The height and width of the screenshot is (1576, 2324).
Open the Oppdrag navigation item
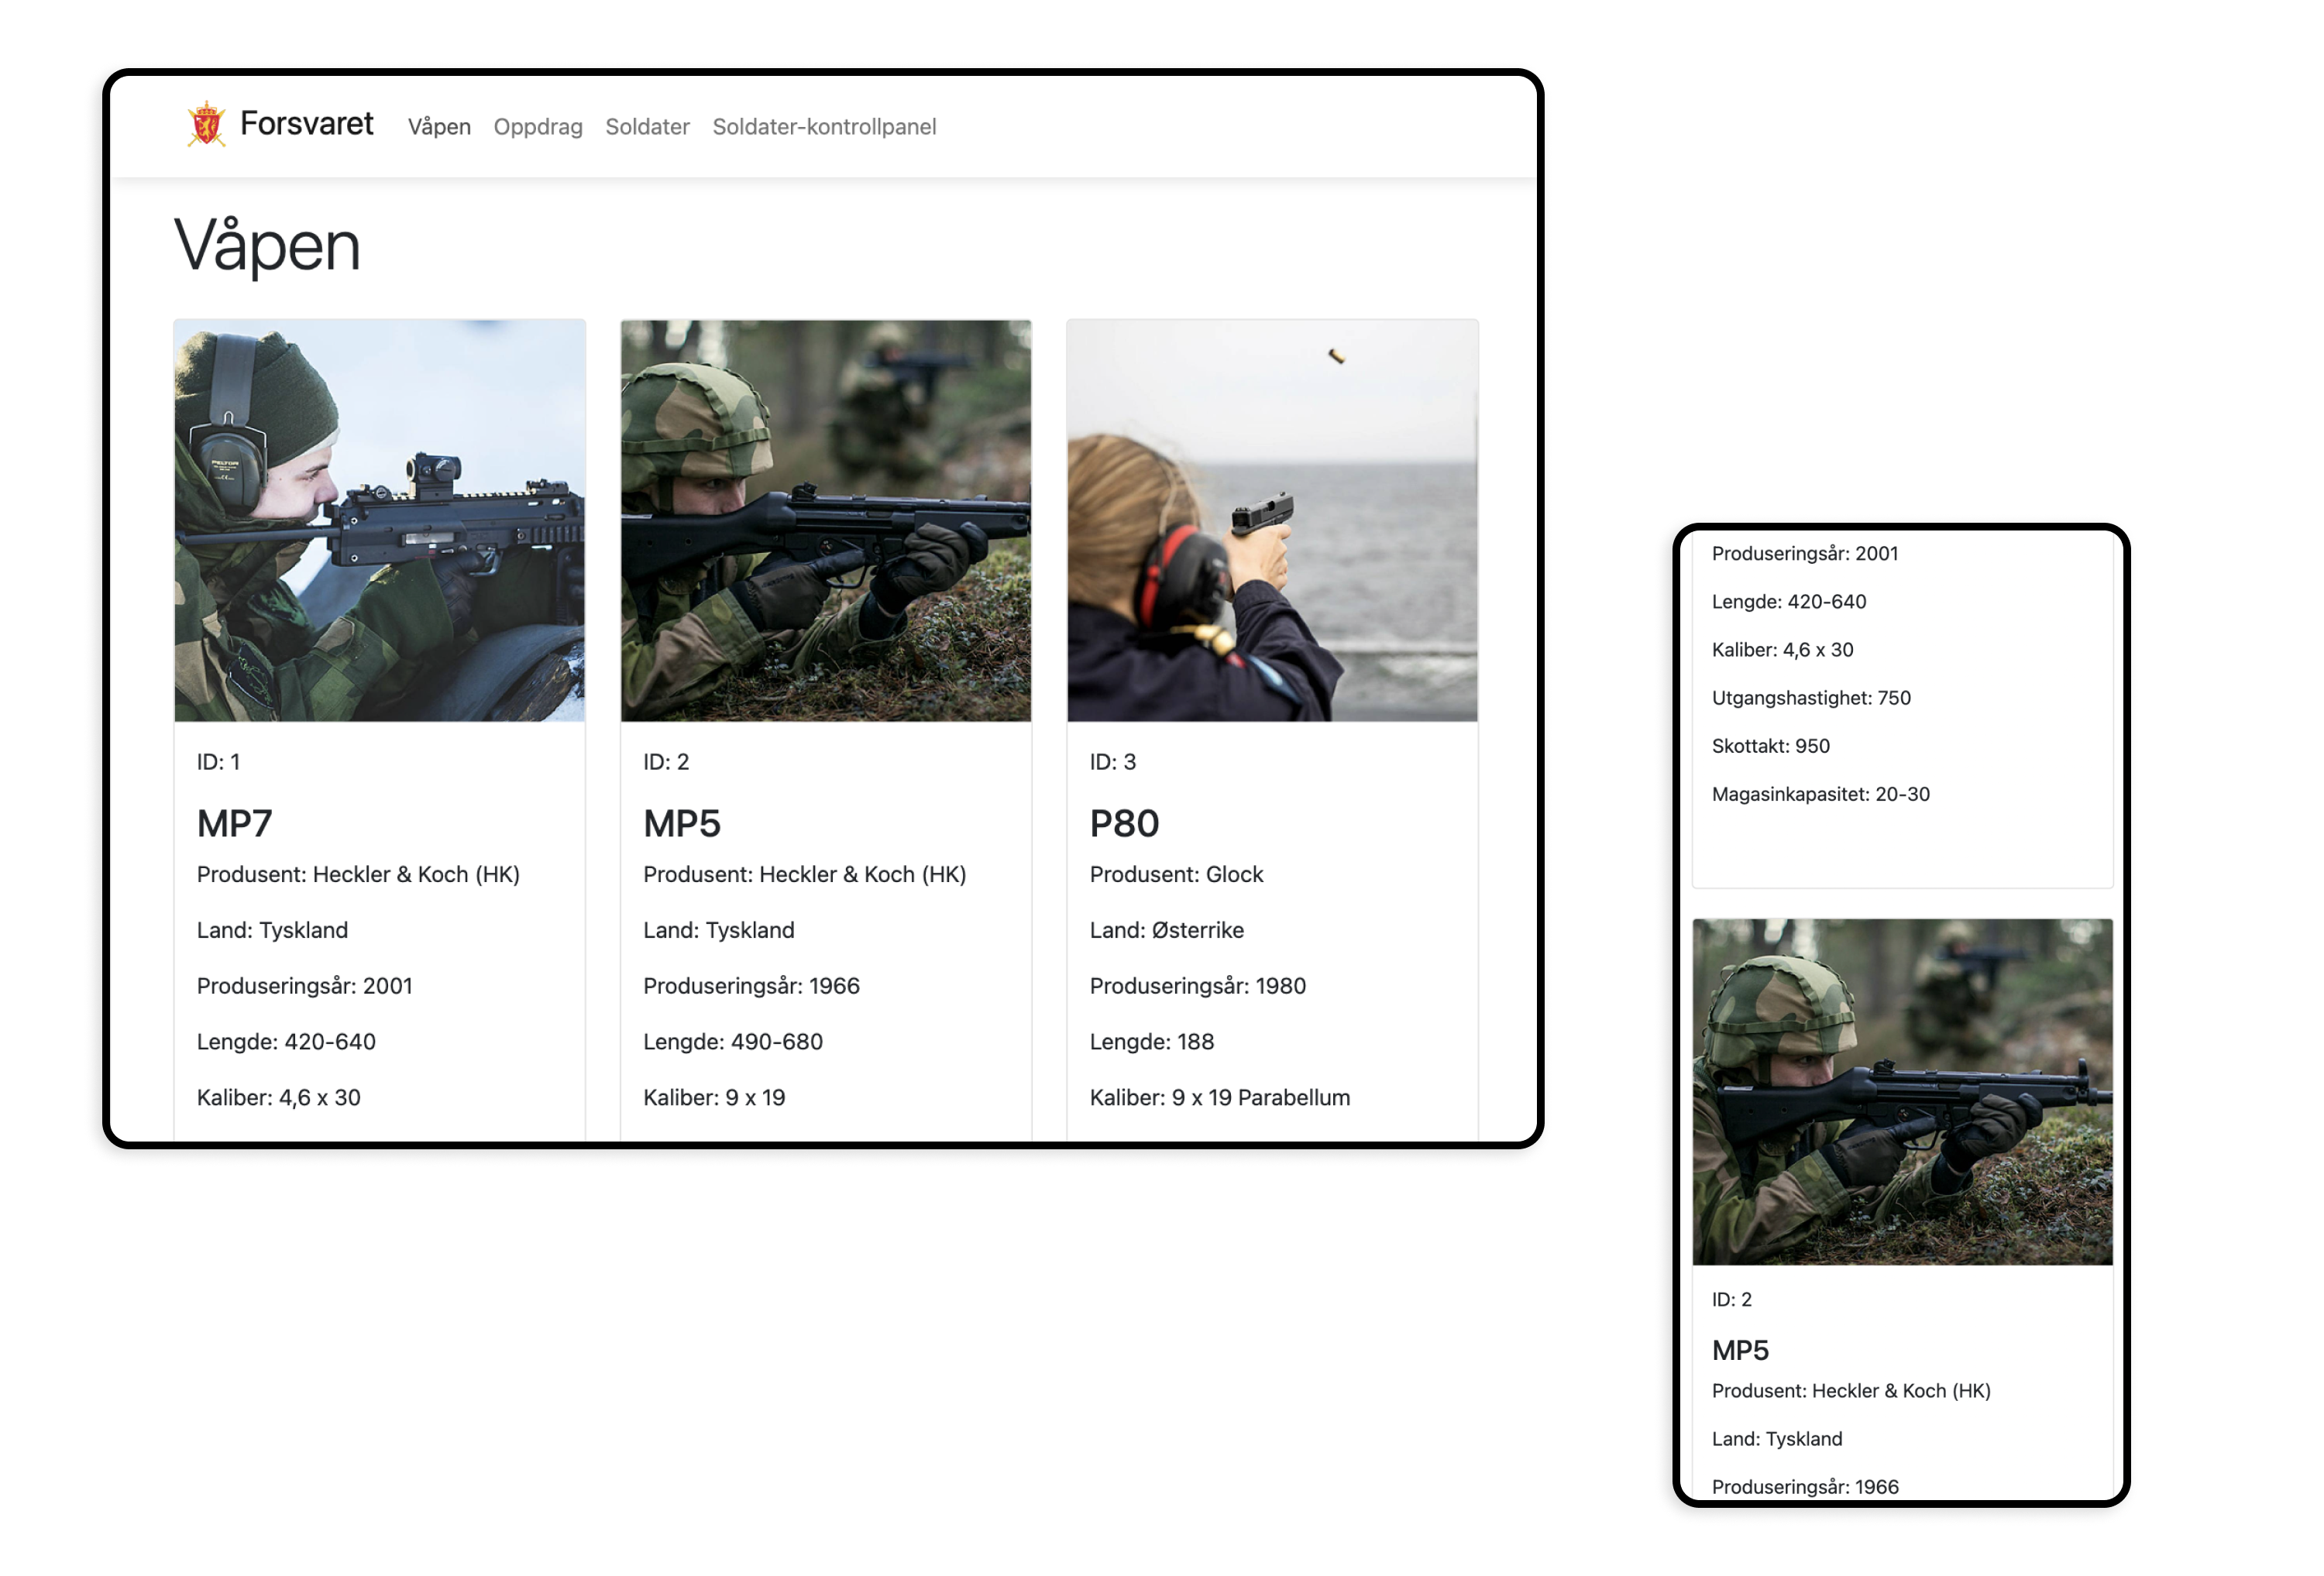(538, 127)
